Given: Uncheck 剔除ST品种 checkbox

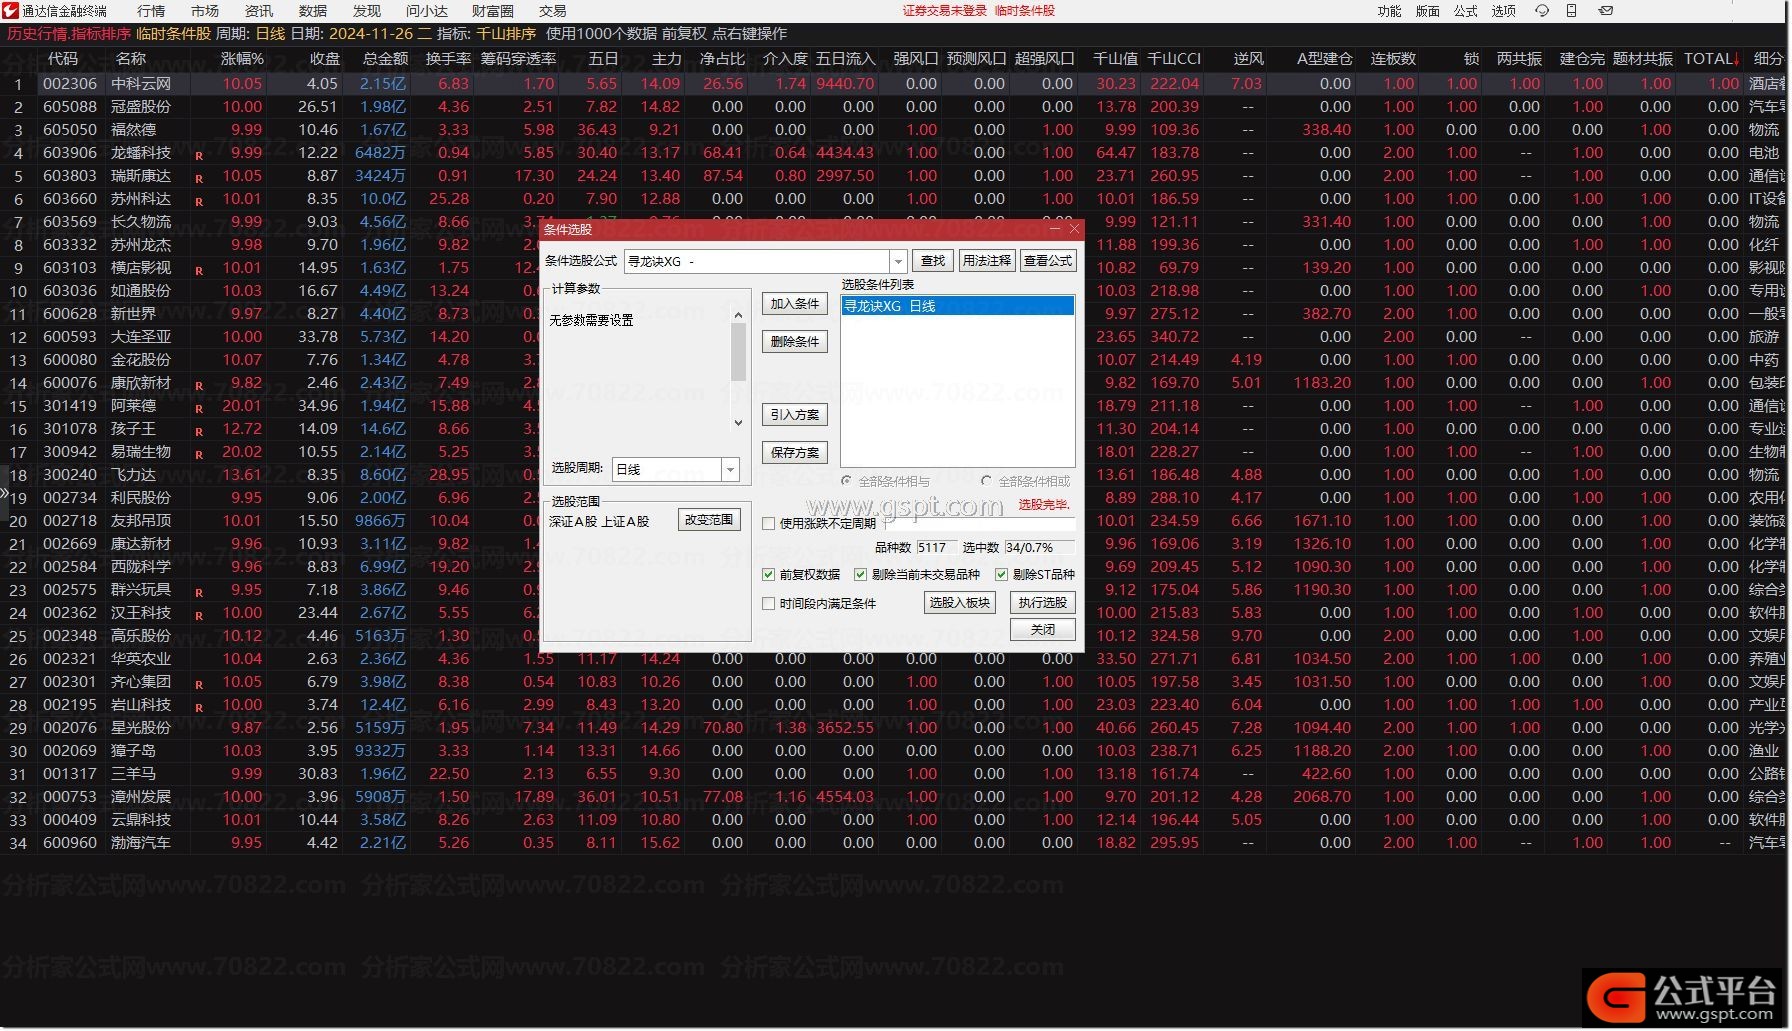Looking at the screenshot, I should click(x=1001, y=575).
